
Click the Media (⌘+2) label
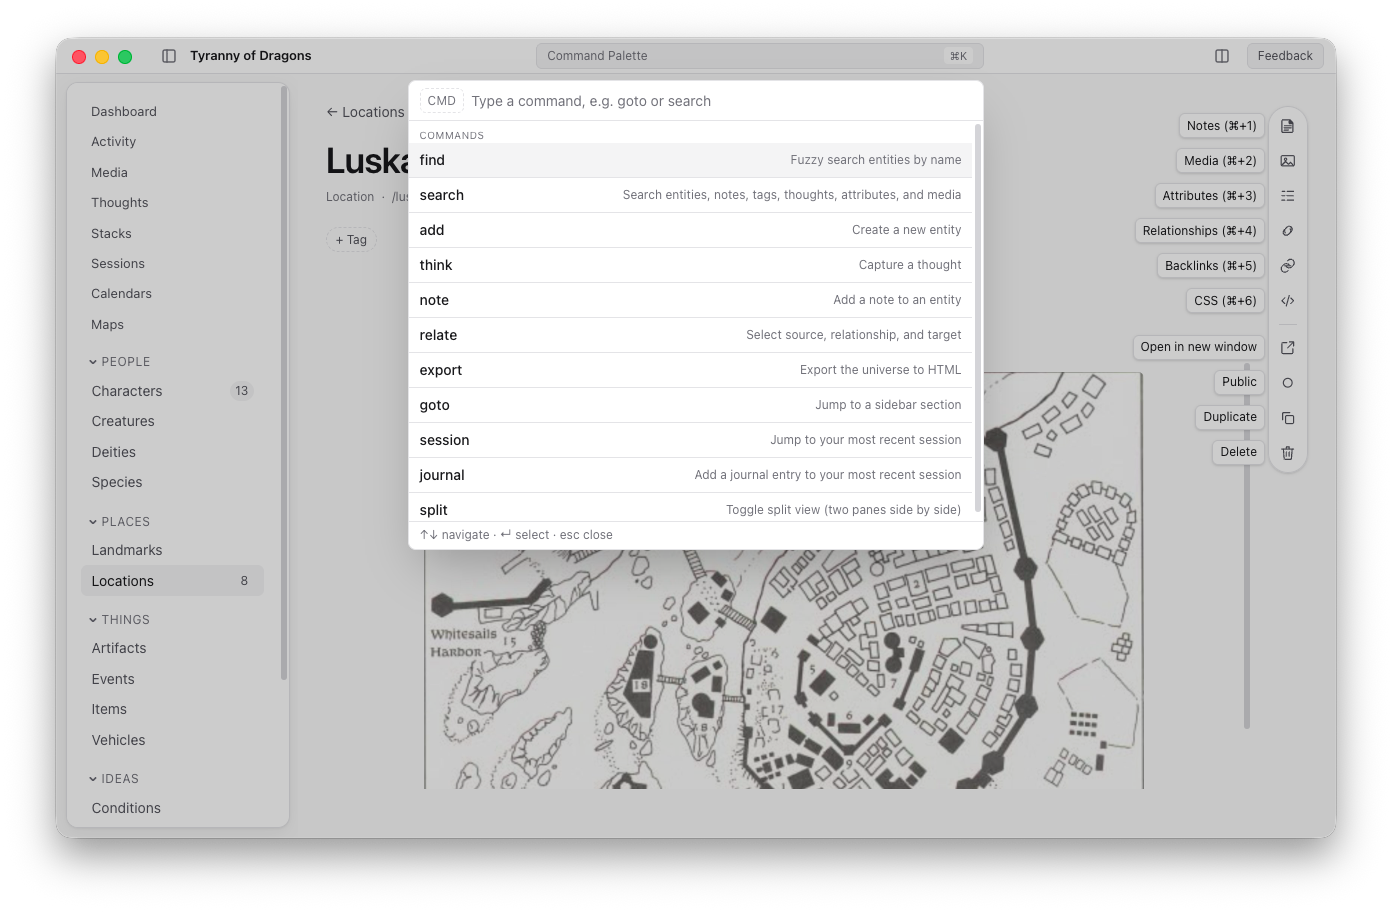[1220, 161]
